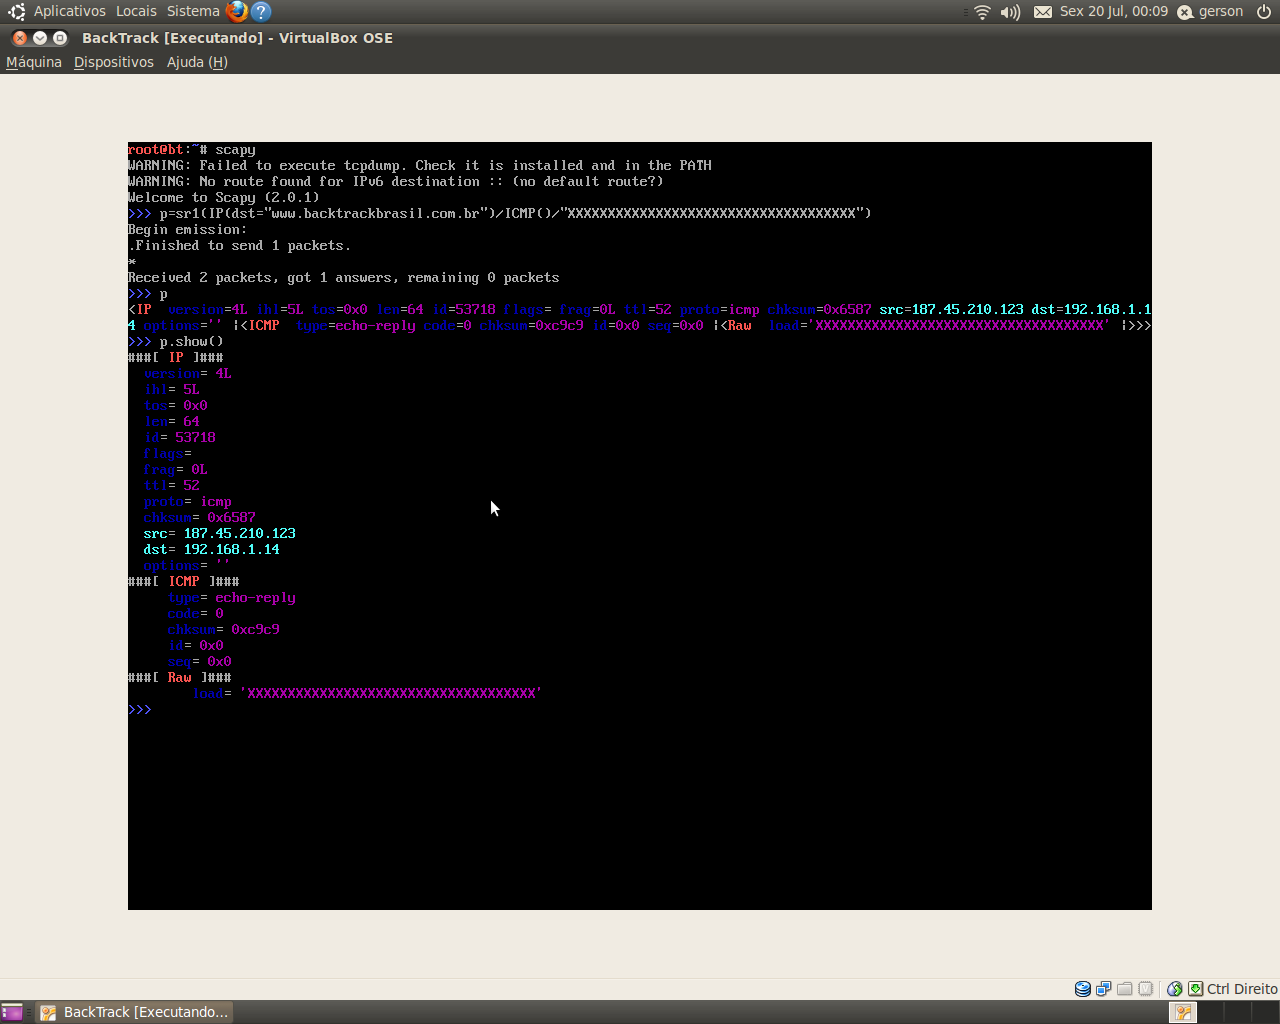Click the 'Failed to execute tcpdump' warning line
The image size is (1280, 1024).
(x=420, y=166)
